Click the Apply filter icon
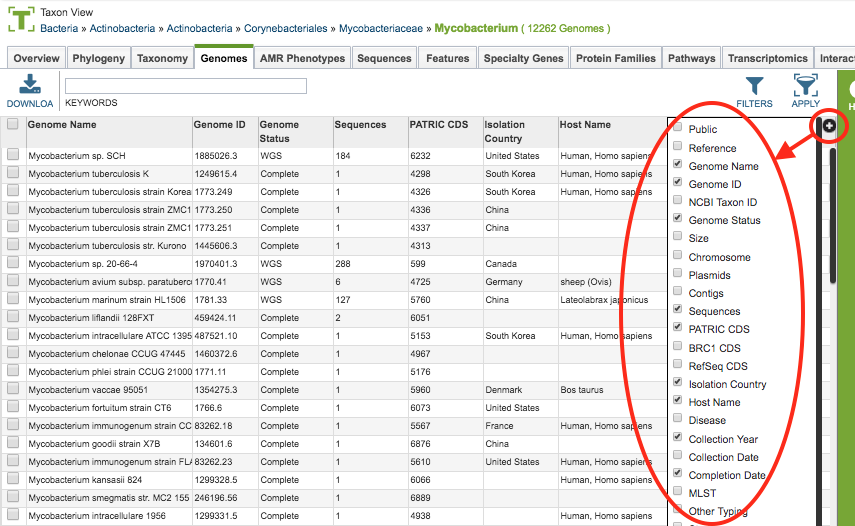 point(805,86)
